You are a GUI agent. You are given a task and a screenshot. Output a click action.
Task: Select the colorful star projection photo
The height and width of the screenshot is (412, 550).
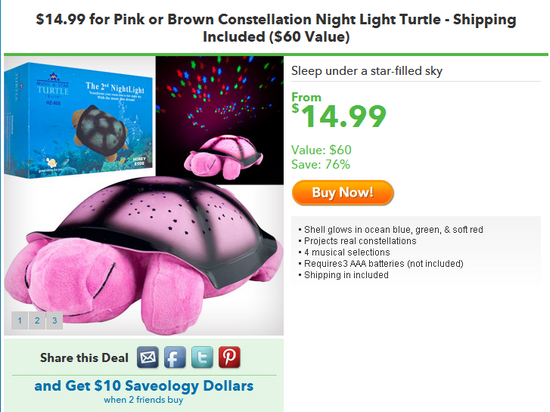(x=220, y=120)
